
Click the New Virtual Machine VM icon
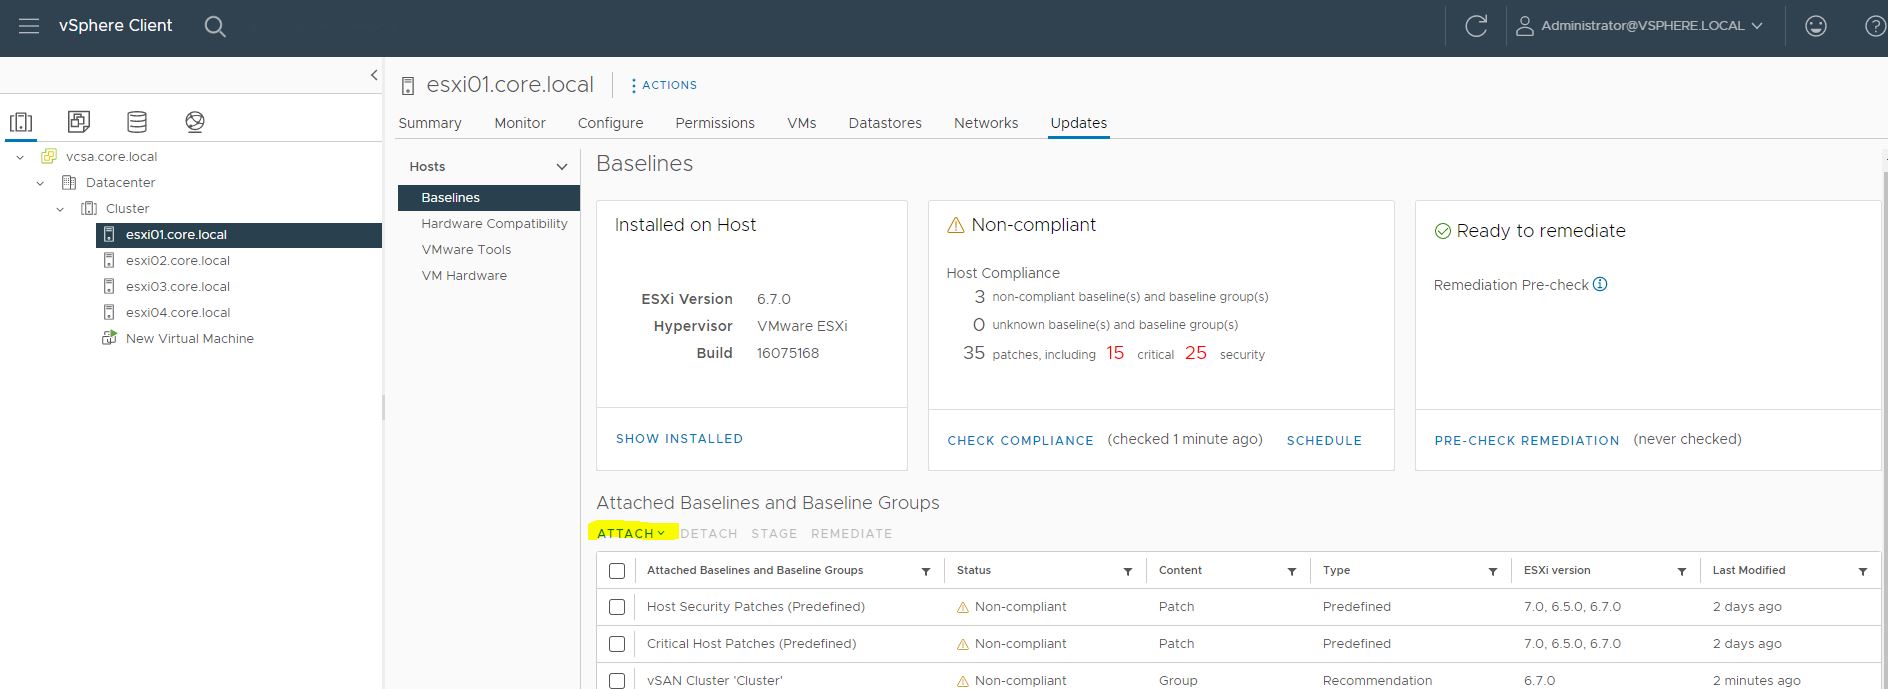[109, 338]
